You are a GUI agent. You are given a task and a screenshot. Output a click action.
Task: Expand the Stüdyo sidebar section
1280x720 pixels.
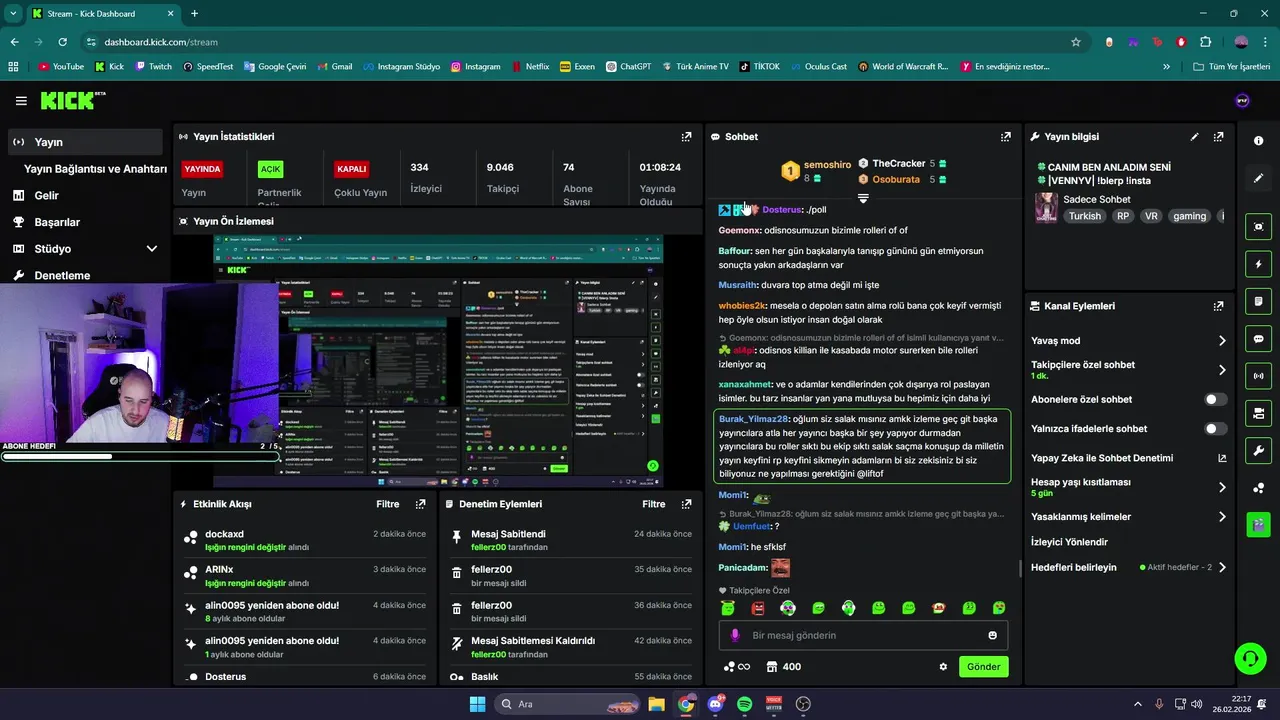(x=152, y=249)
